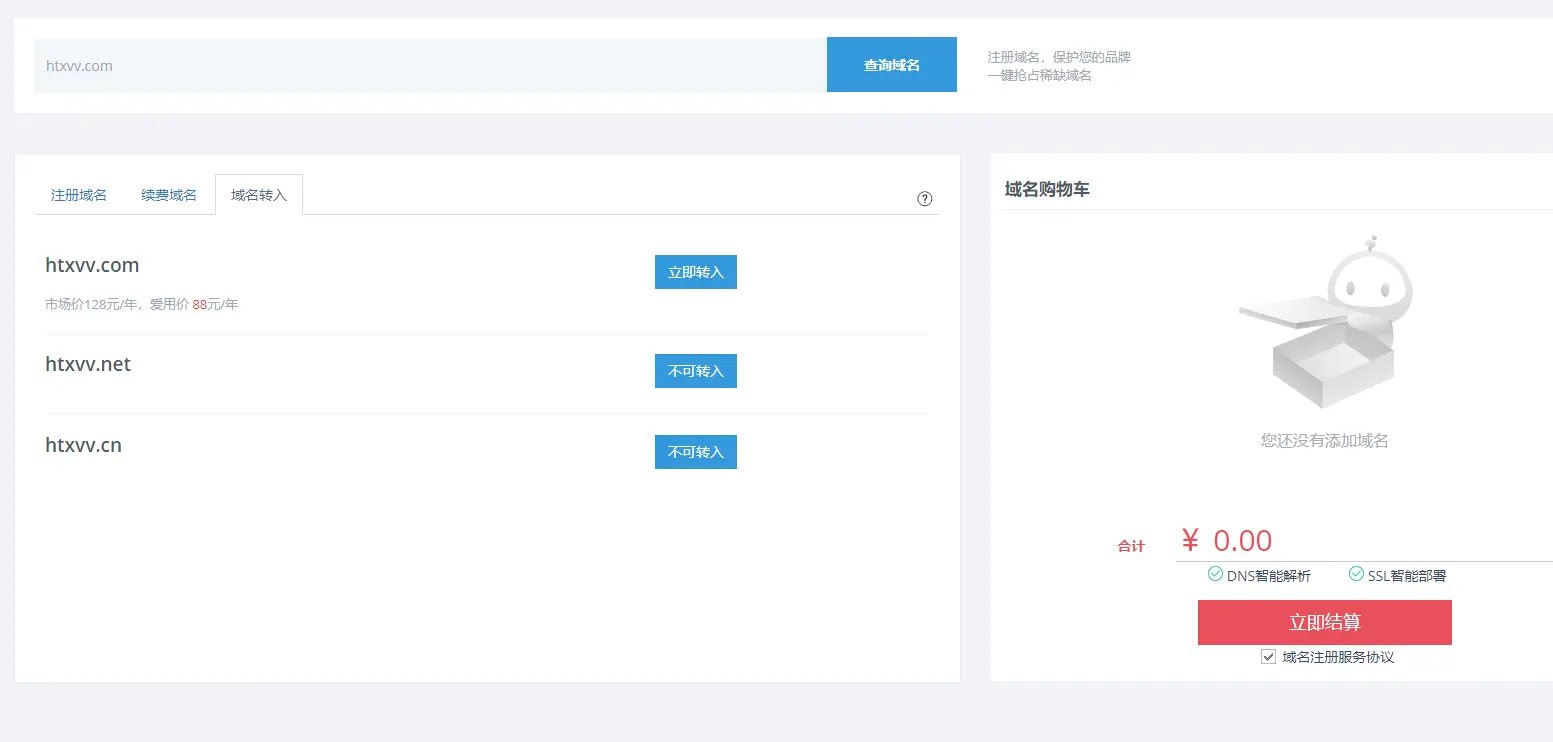
Task: Open the 续费域名 tab
Action: 169,195
